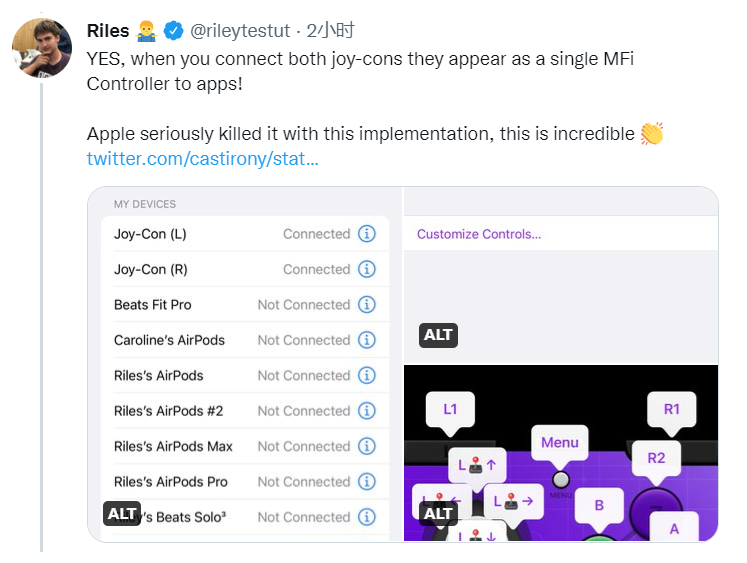Open the tweet timestamp link
The height and width of the screenshot is (563, 747).
coord(331,31)
